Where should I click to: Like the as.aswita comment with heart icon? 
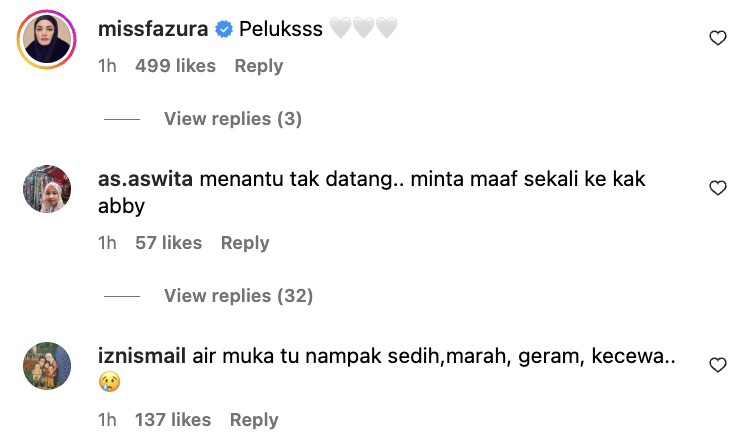point(716,188)
